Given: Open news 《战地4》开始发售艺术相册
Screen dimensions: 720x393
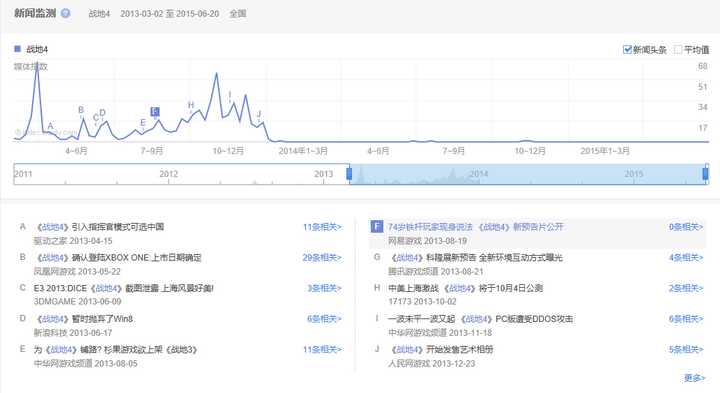Looking at the screenshot, I should click(441, 349).
